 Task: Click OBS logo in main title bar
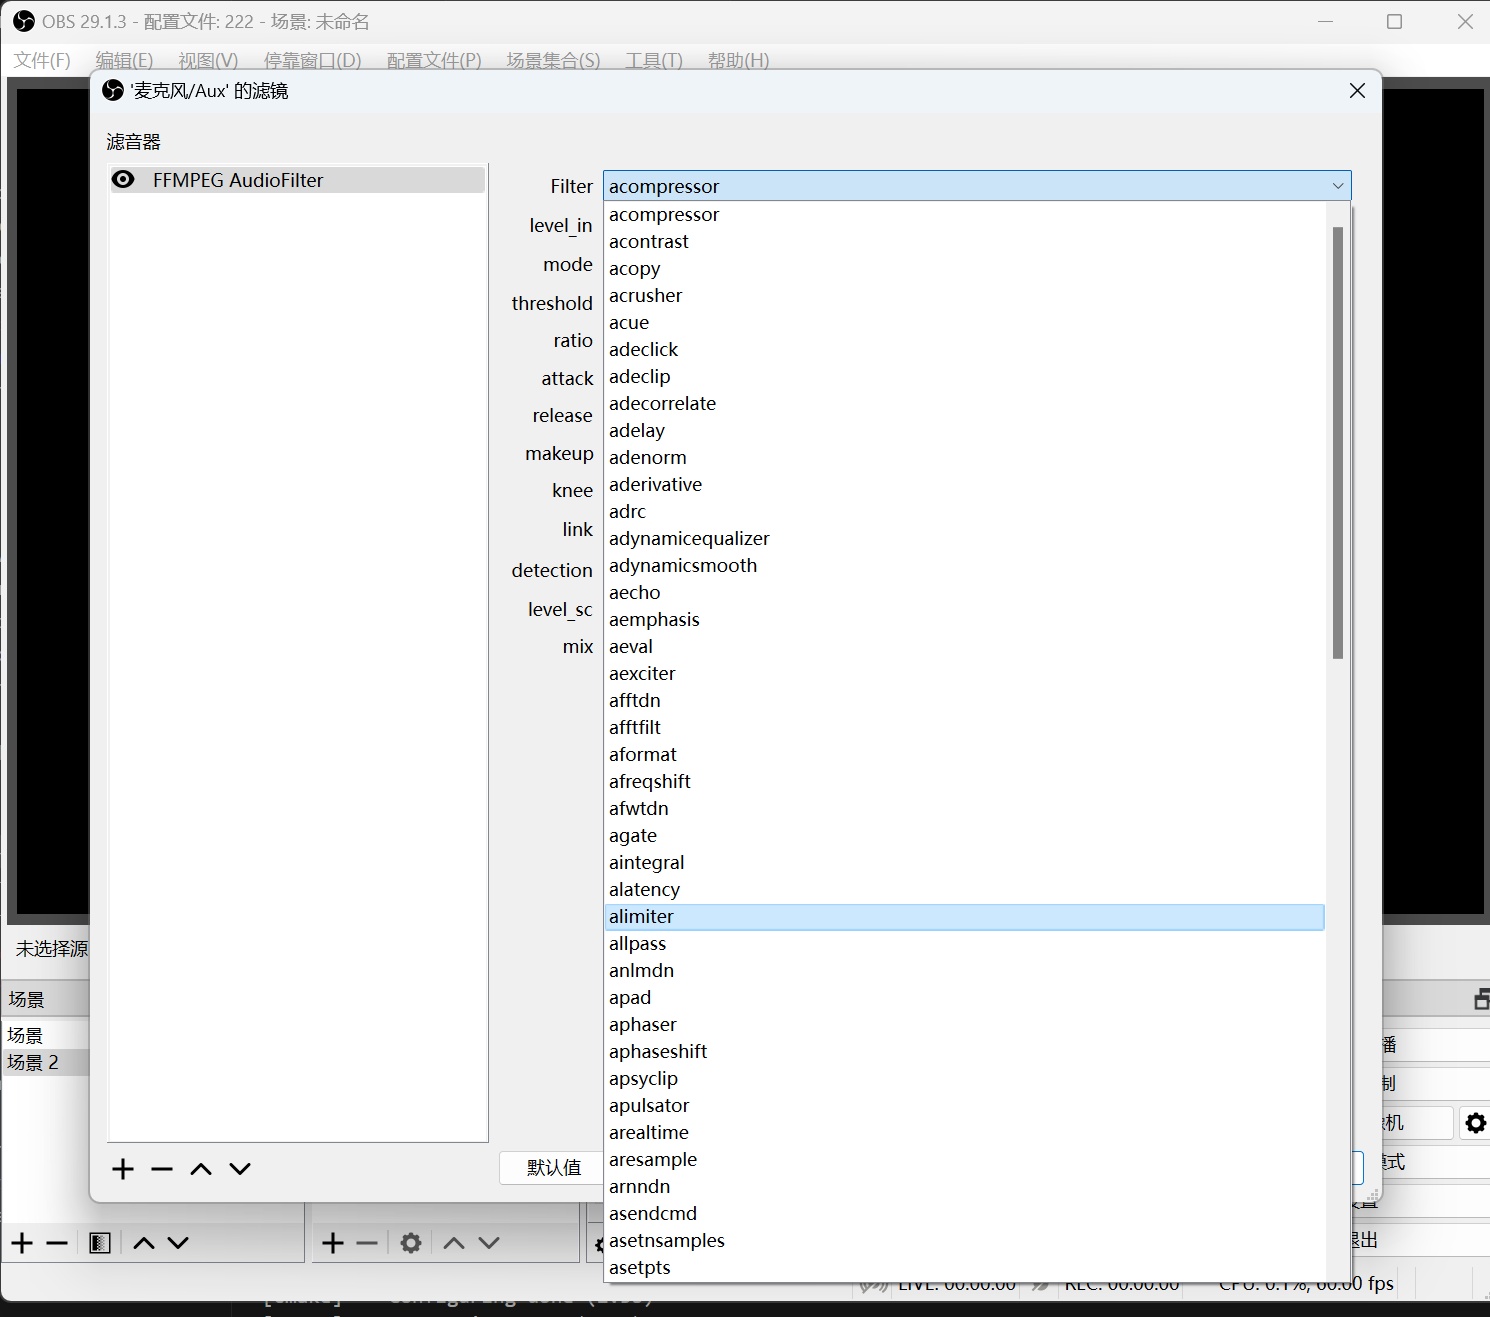(x=24, y=21)
